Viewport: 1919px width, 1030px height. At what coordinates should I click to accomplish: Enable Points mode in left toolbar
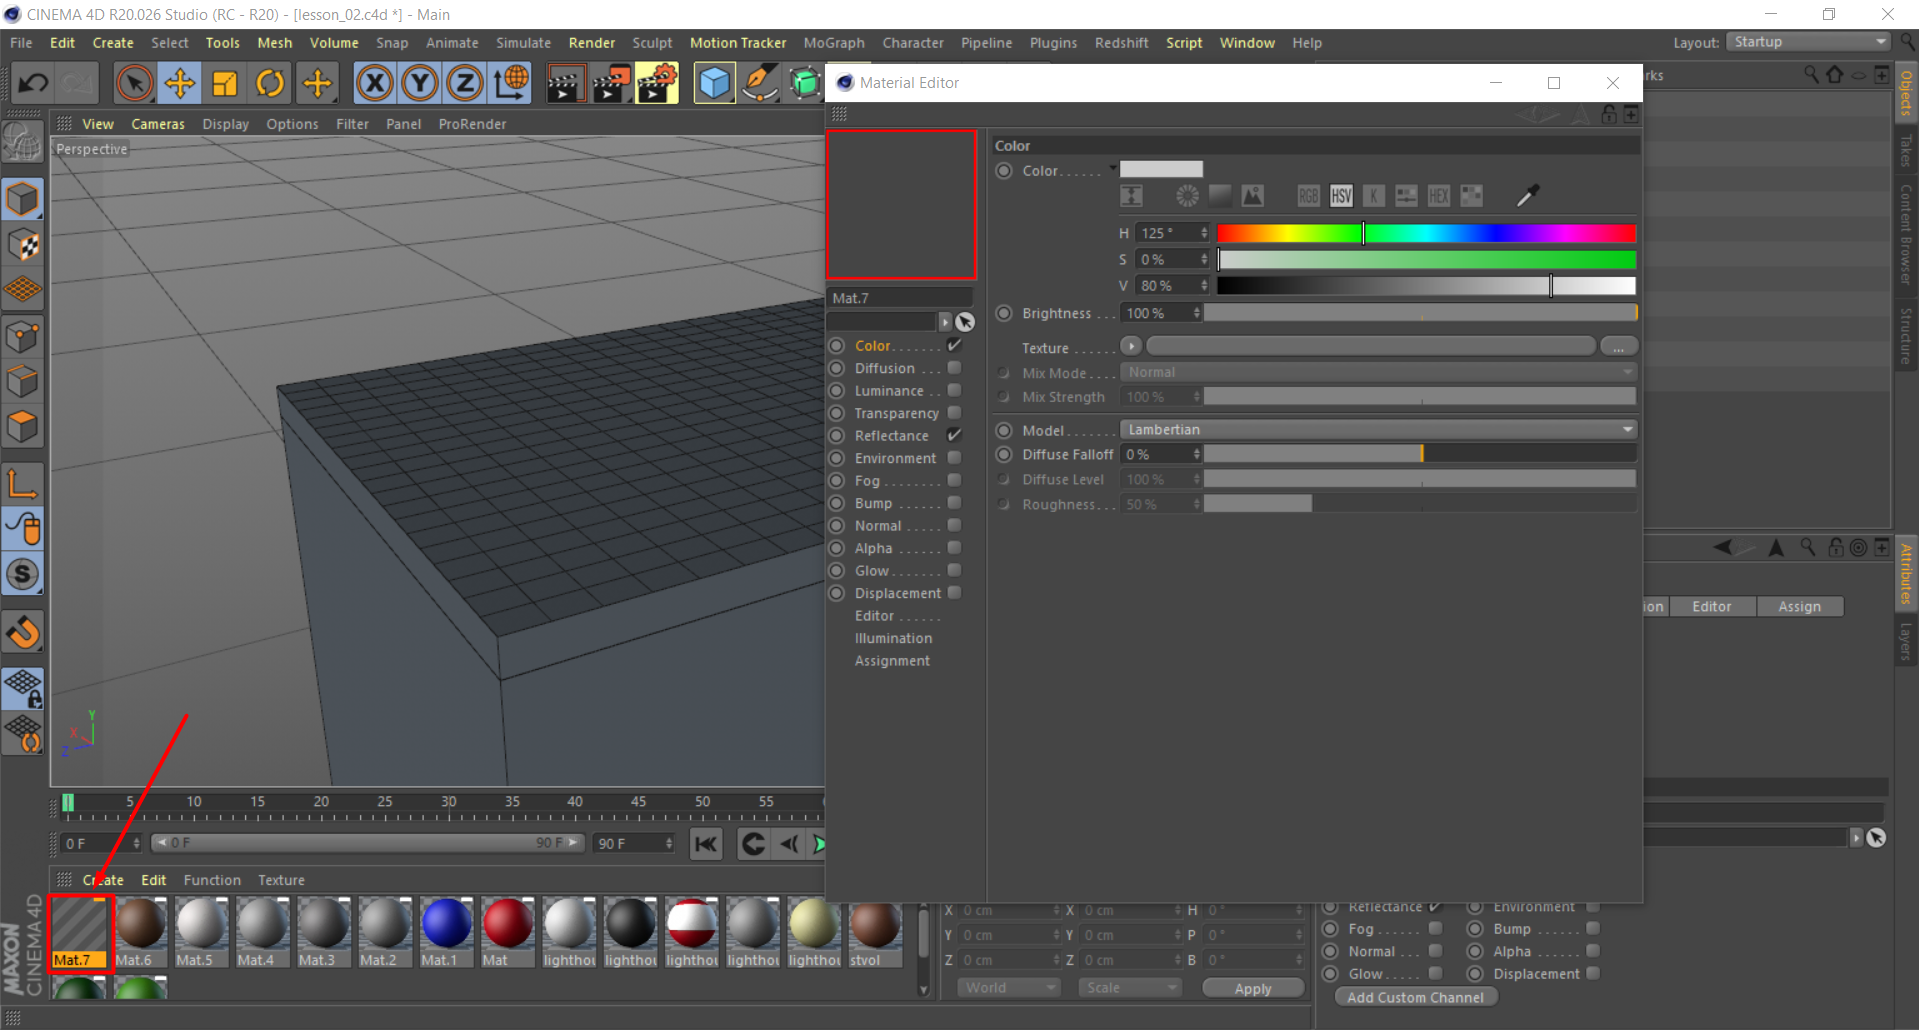tap(23, 336)
